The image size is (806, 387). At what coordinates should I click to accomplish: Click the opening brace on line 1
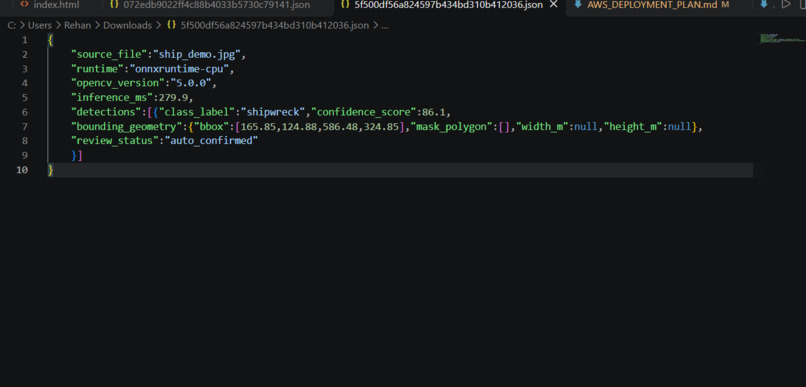pos(50,40)
